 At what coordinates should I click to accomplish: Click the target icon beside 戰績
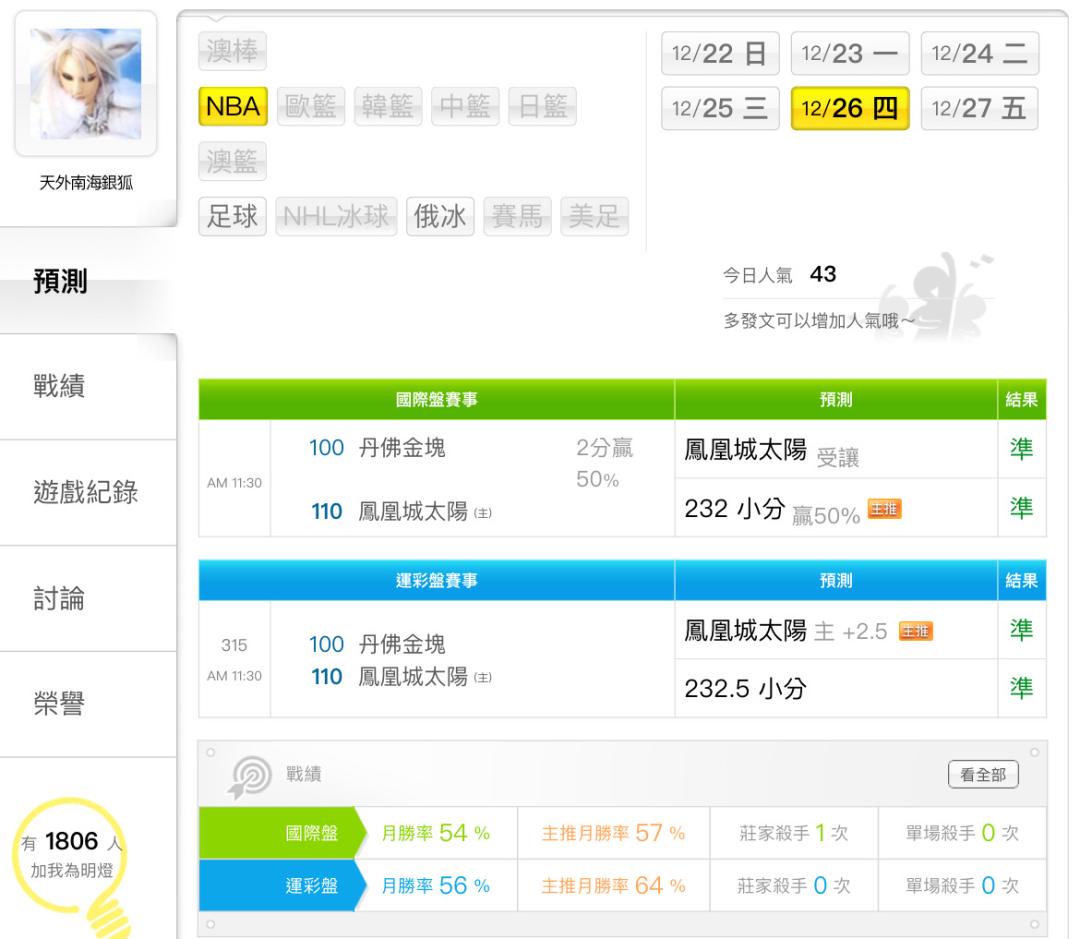[x=250, y=776]
